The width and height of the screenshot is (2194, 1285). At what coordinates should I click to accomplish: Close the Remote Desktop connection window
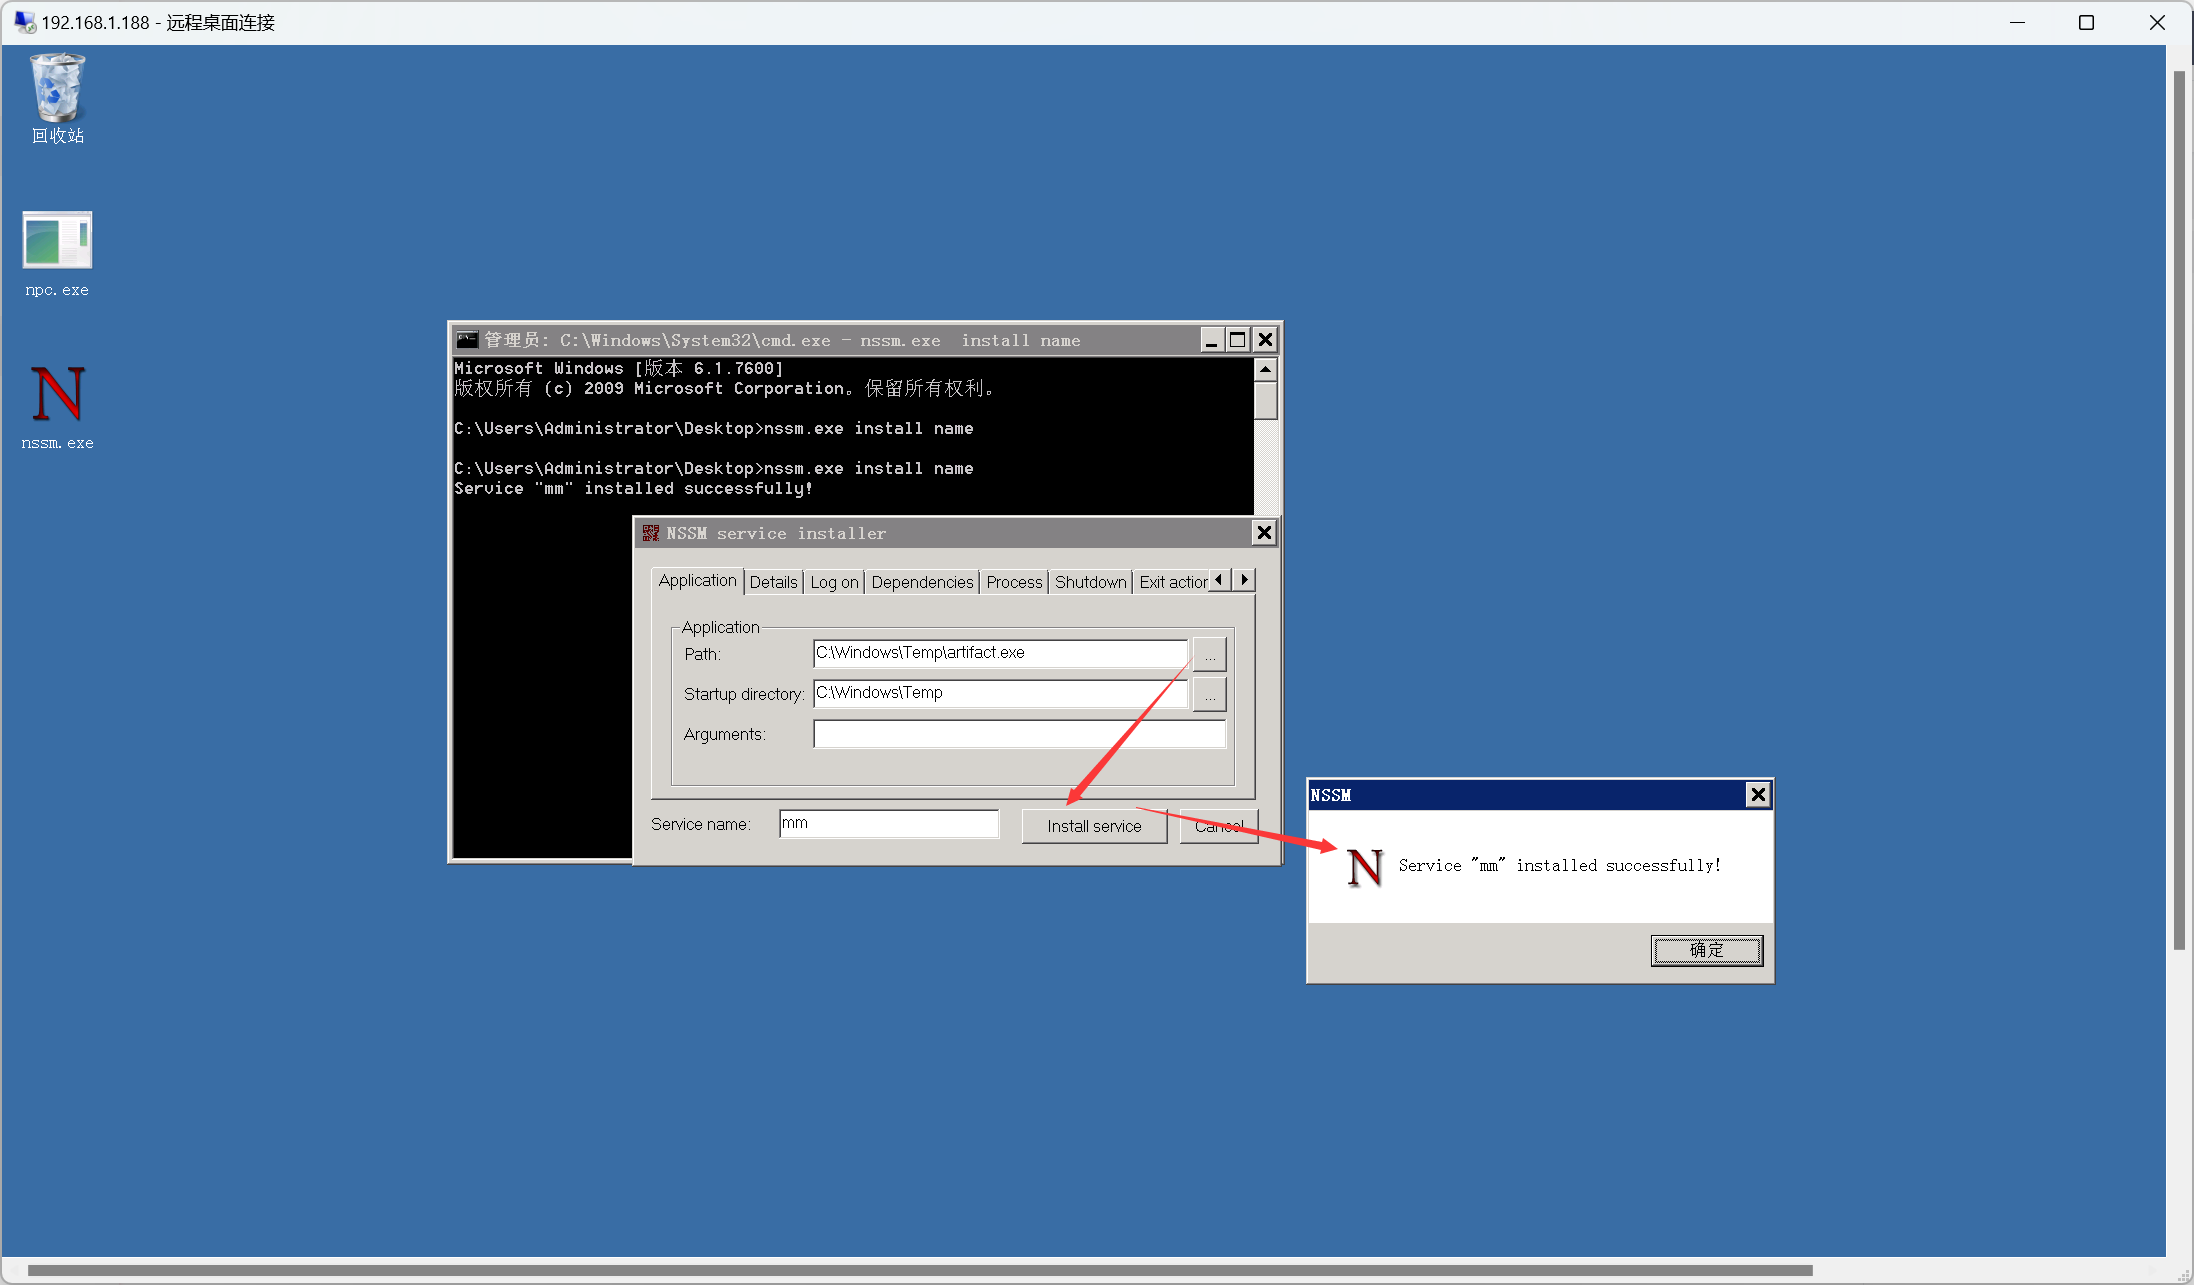point(2157,22)
